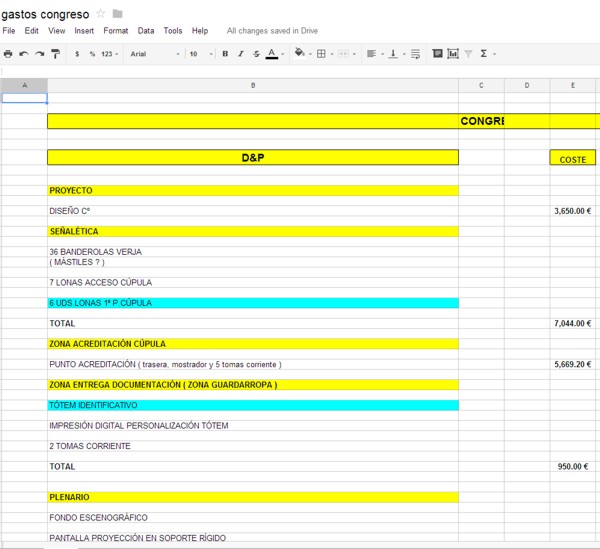Screen dimensions: 600x549
Task: Click the gastos congreso document title
Action: point(45,14)
